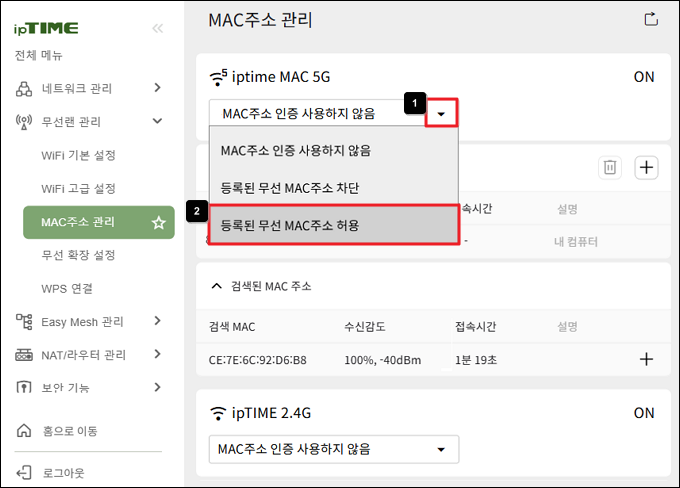Viewport: 680px width, 488px height.
Task: Toggle the ipTIME 2.4G ON switch
Action: pos(644,413)
